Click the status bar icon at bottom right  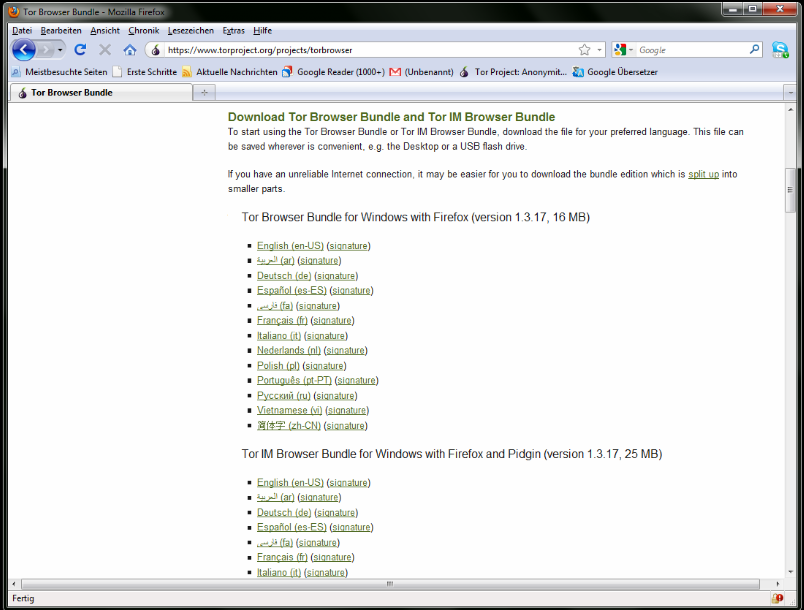[x=777, y=598]
